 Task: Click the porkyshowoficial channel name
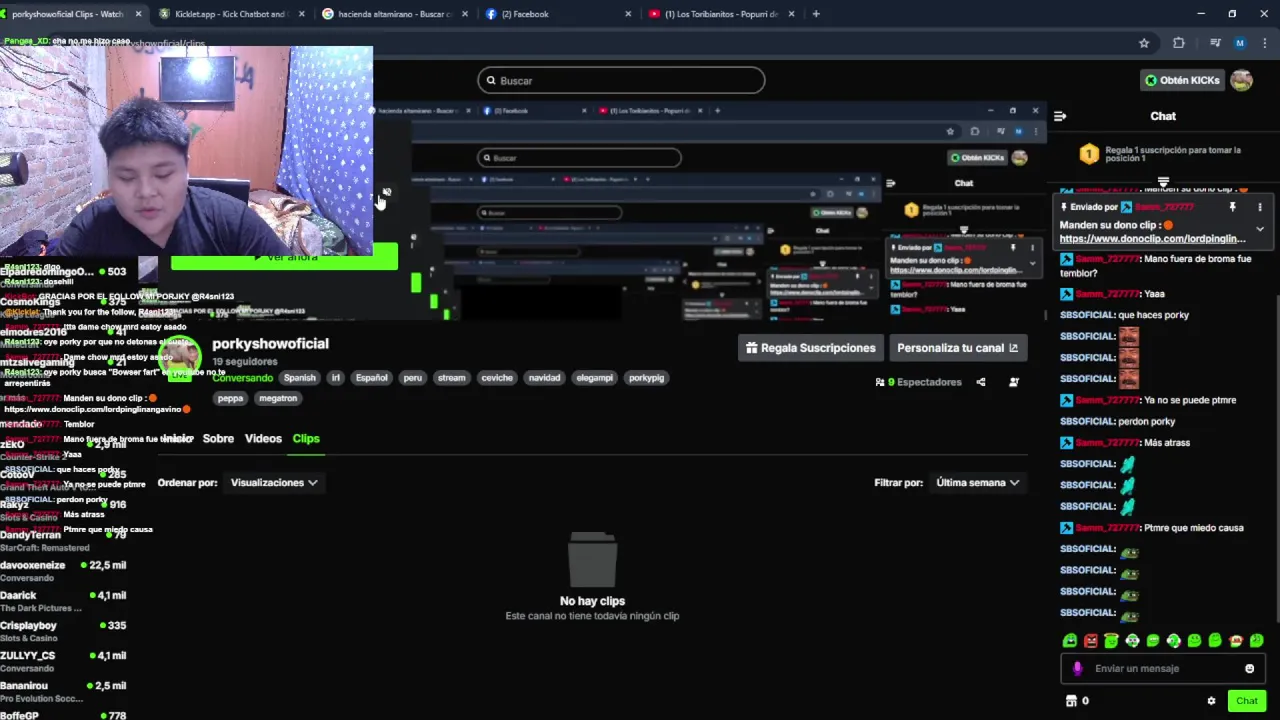click(x=270, y=344)
